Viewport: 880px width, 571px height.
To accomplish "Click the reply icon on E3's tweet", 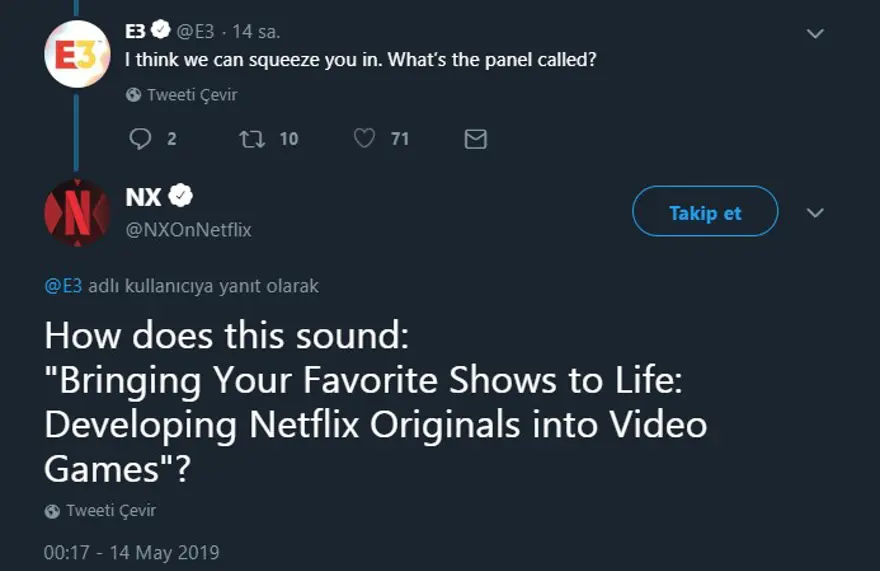I will point(140,139).
